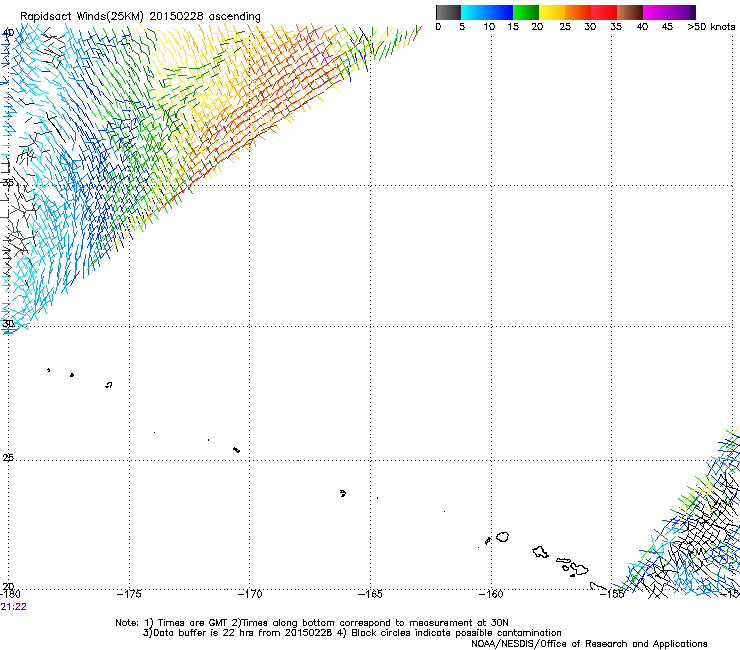Click the Oahu island outline on map
This screenshot has width=740, height=650.
coord(540,552)
